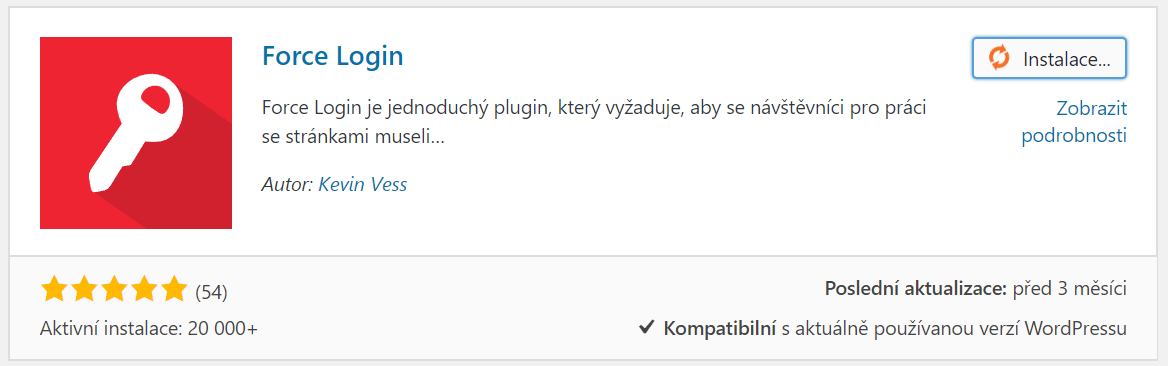Click the Instalace... button
The width and height of the screenshot is (1168, 366).
tap(1049, 58)
